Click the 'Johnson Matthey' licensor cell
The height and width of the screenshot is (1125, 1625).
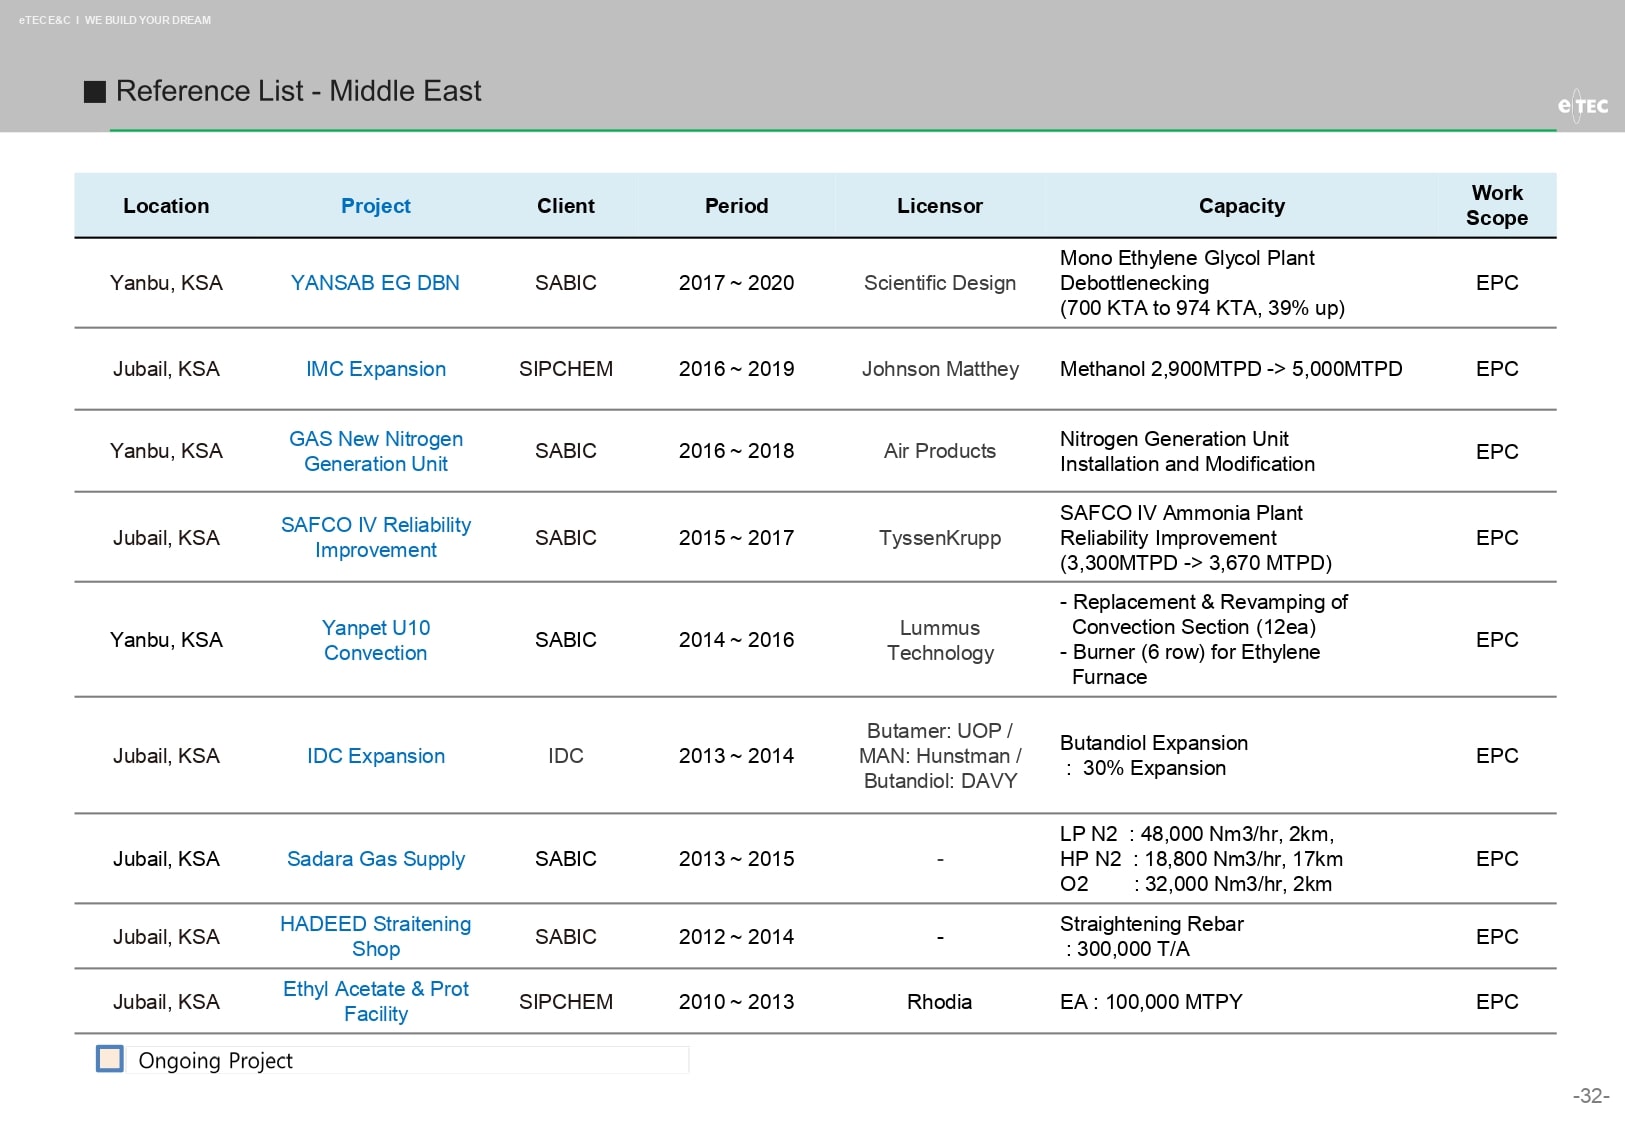pyautogui.click(x=940, y=369)
